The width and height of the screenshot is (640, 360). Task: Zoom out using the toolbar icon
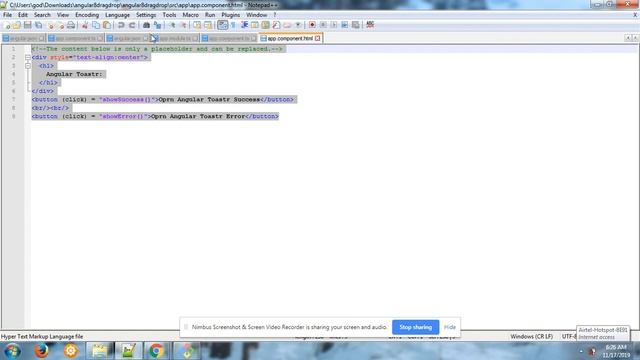[x=183, y=25]
